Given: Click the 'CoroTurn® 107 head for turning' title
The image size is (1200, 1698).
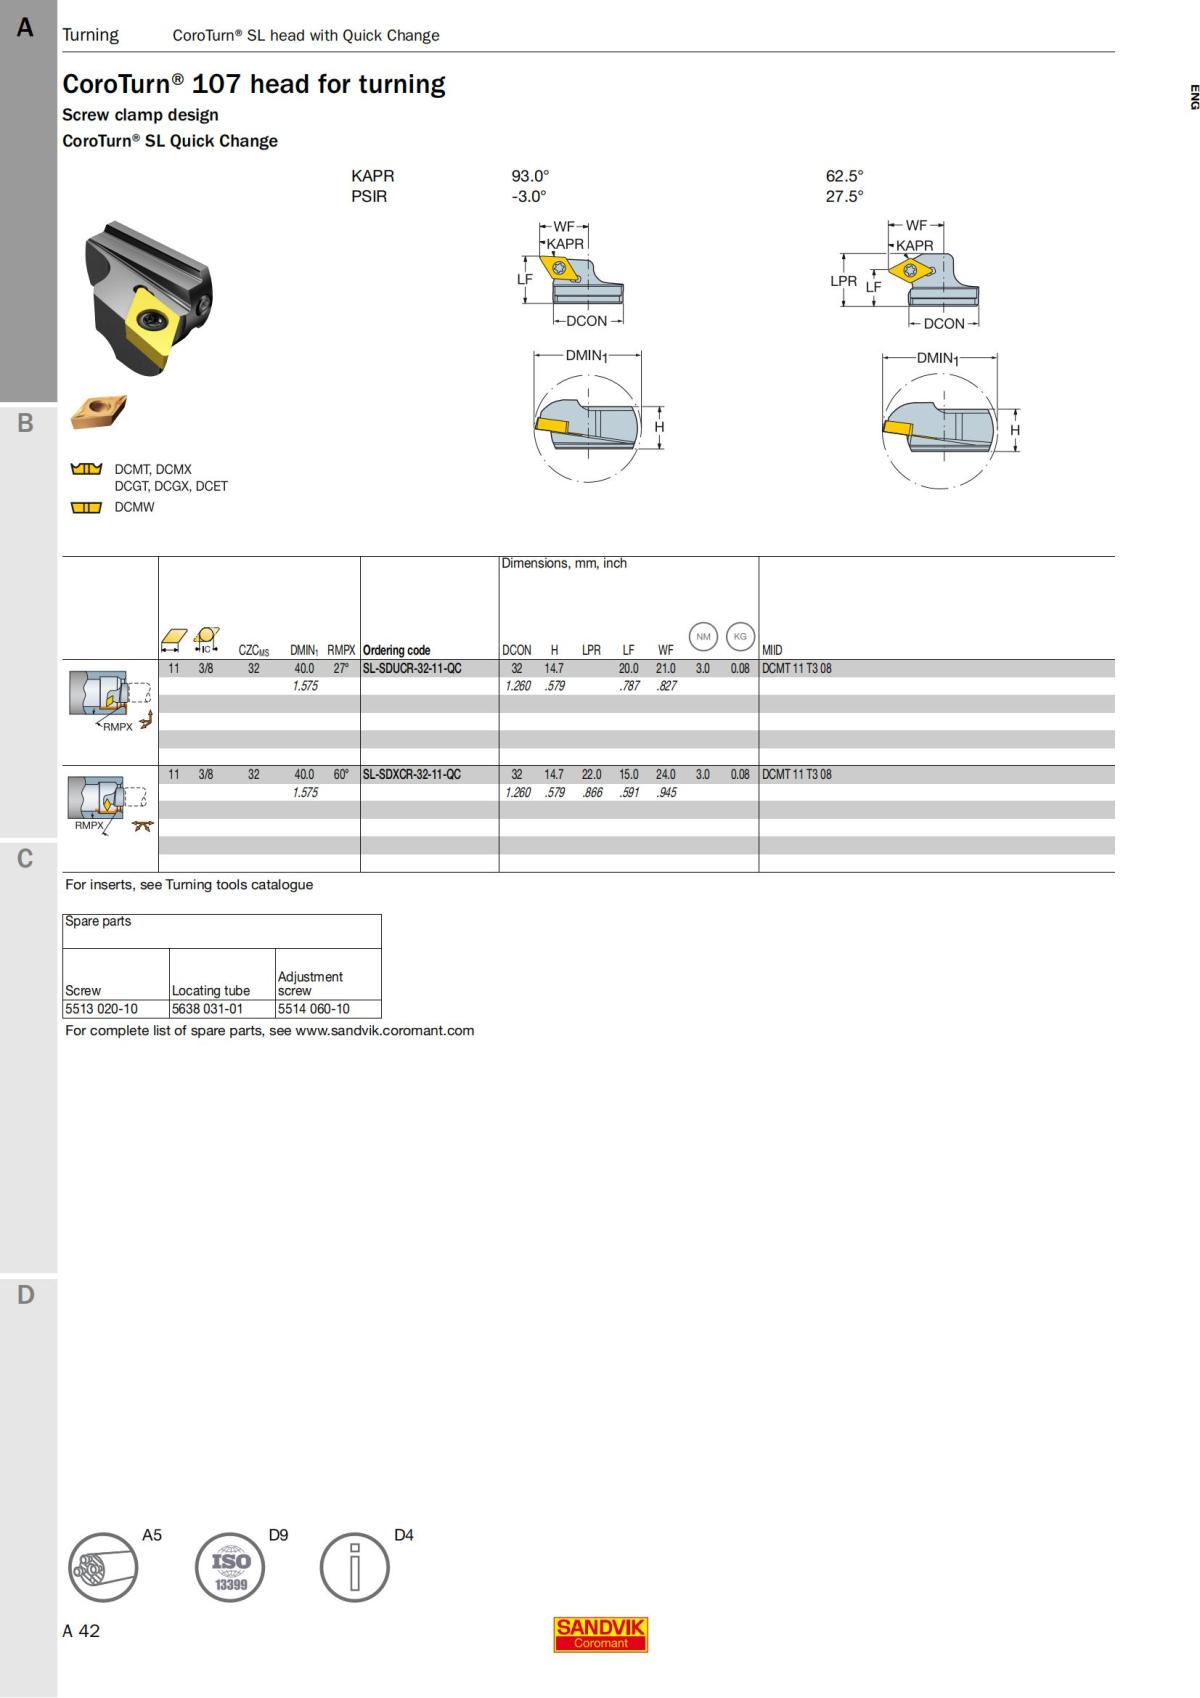Looking at the screenshot, I should [x=254, y=84].
